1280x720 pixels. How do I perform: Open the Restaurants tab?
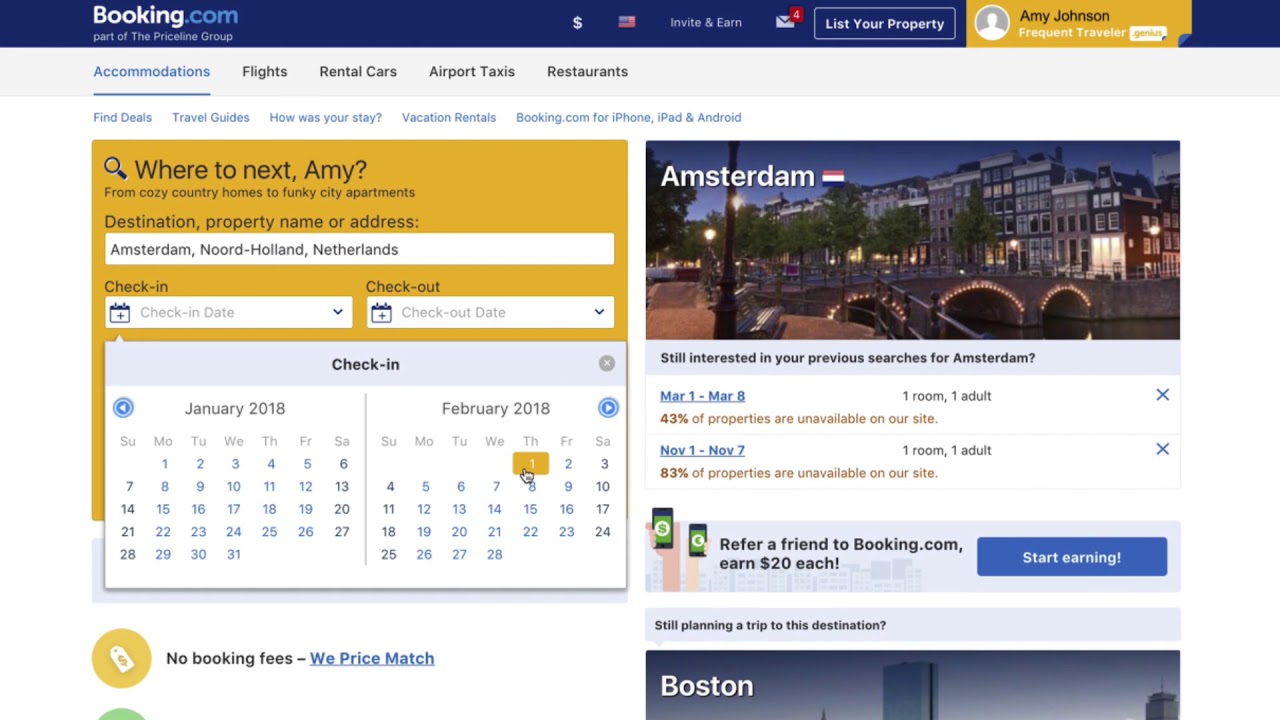587,71
